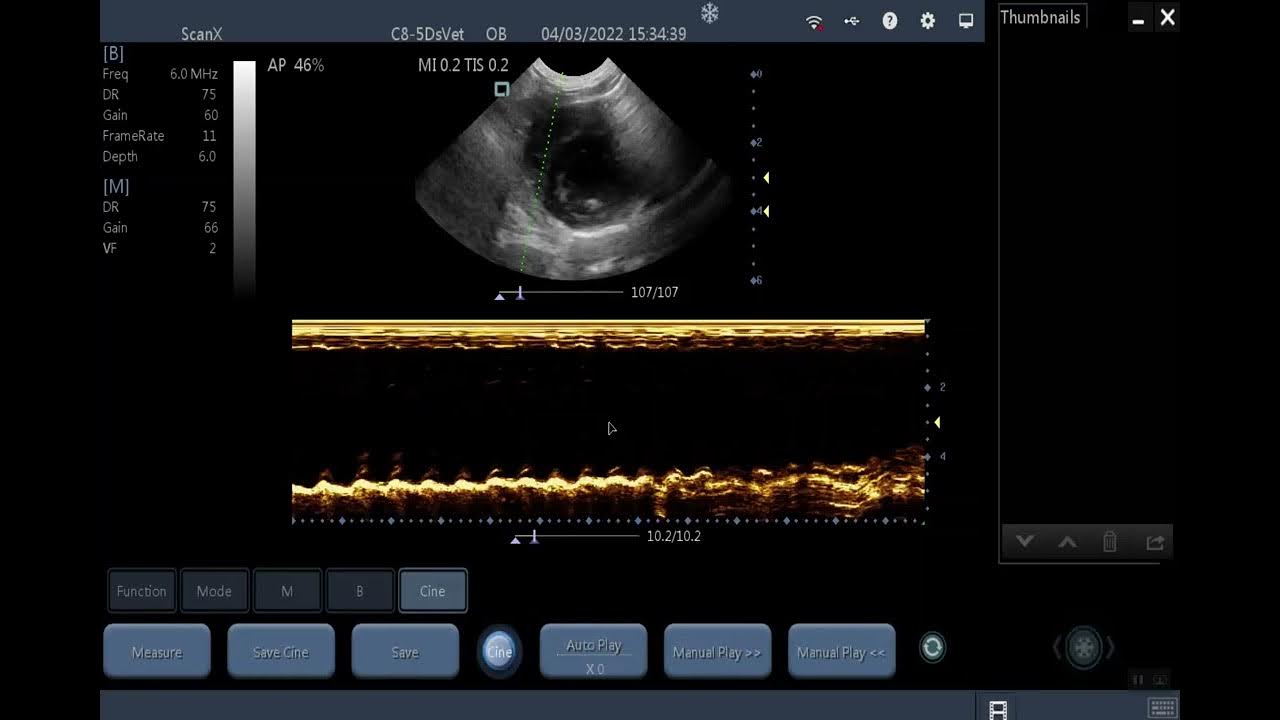Click the Auto Play X 0 button
The height and width of the screenshot is (720, 1280).
pos(594,651)
